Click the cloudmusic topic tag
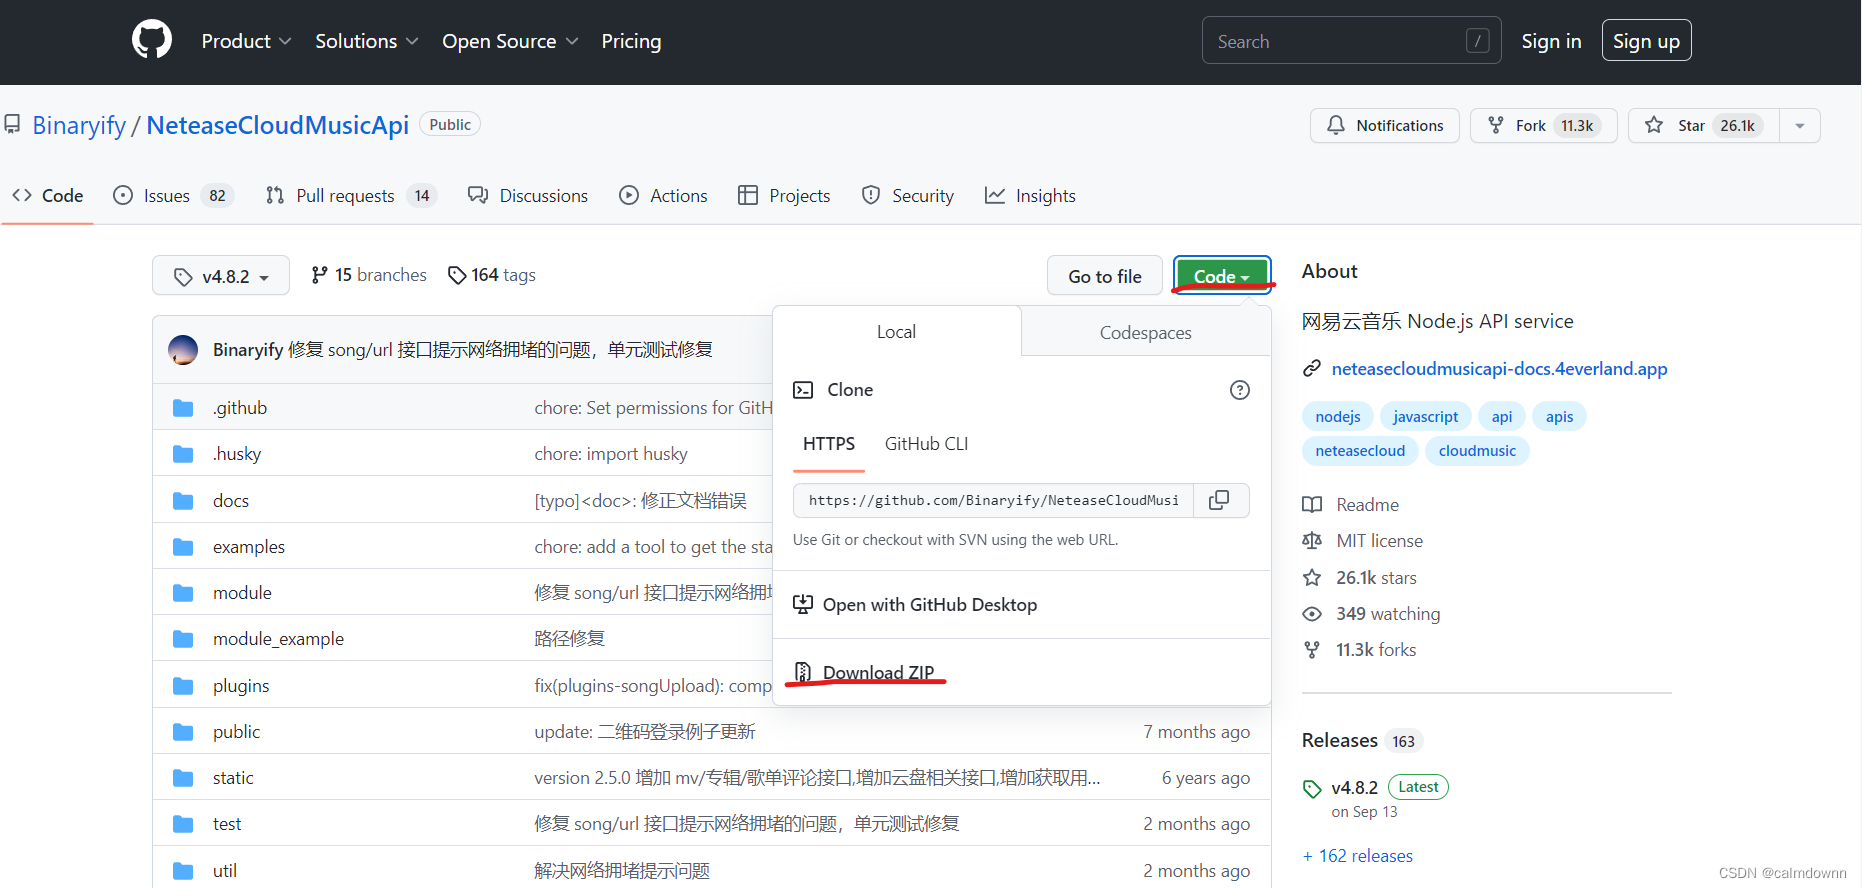1862x888 pixels. [1477, 451]
